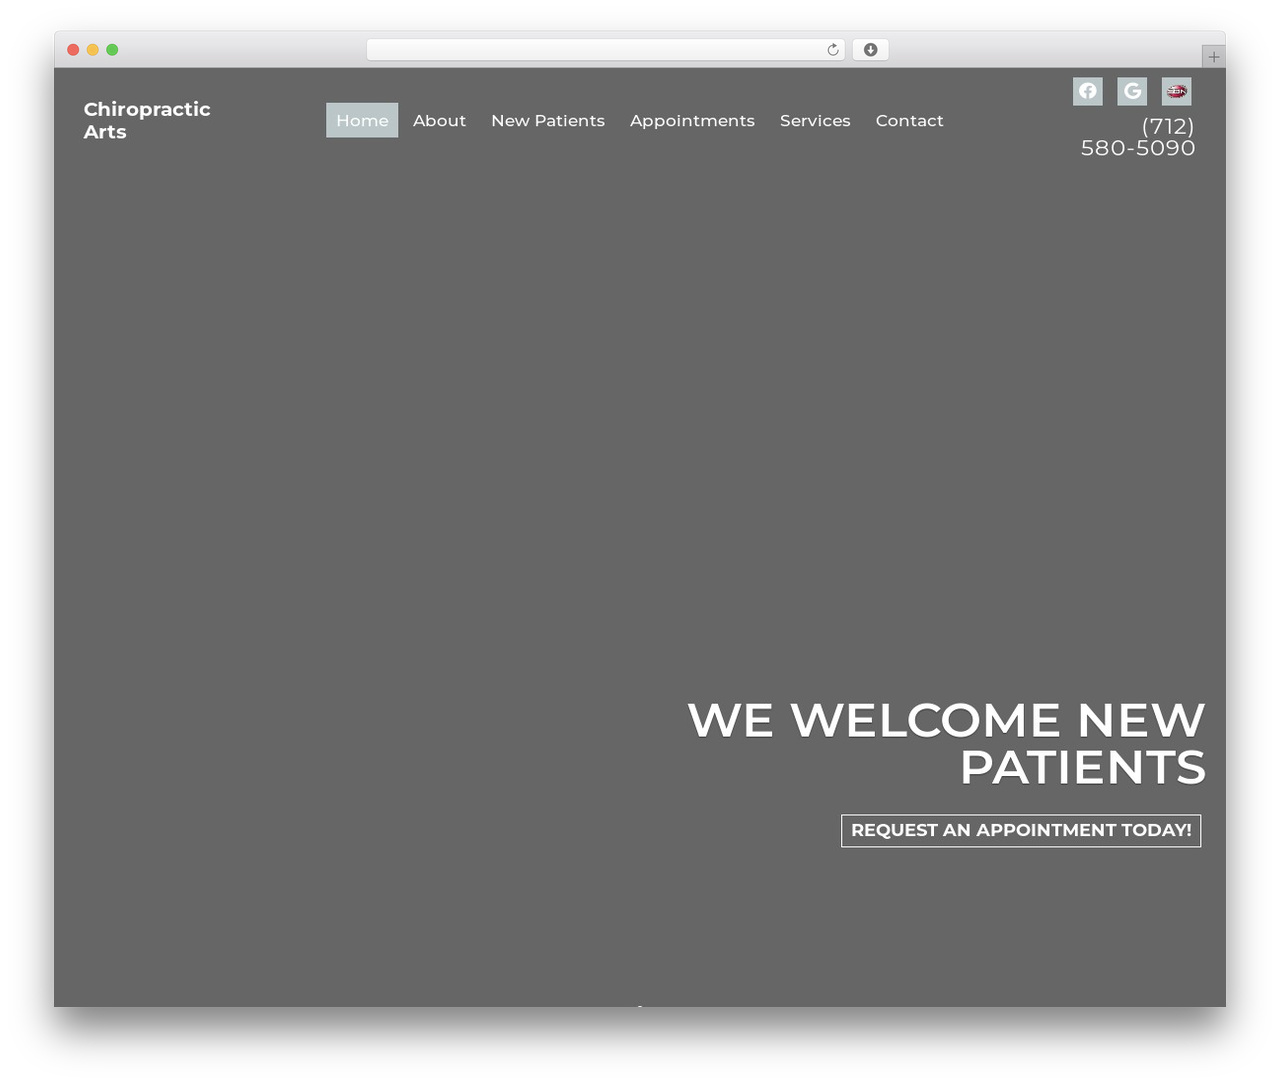The width and height of the screenshot is (1280, 1084).
Task: Select the Home menu item
Action: [362, 120]
